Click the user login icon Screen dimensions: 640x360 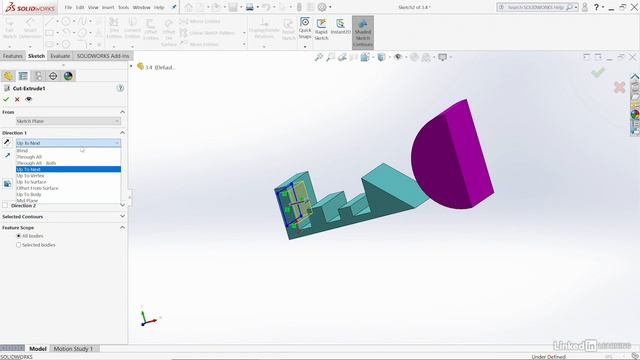585,7
